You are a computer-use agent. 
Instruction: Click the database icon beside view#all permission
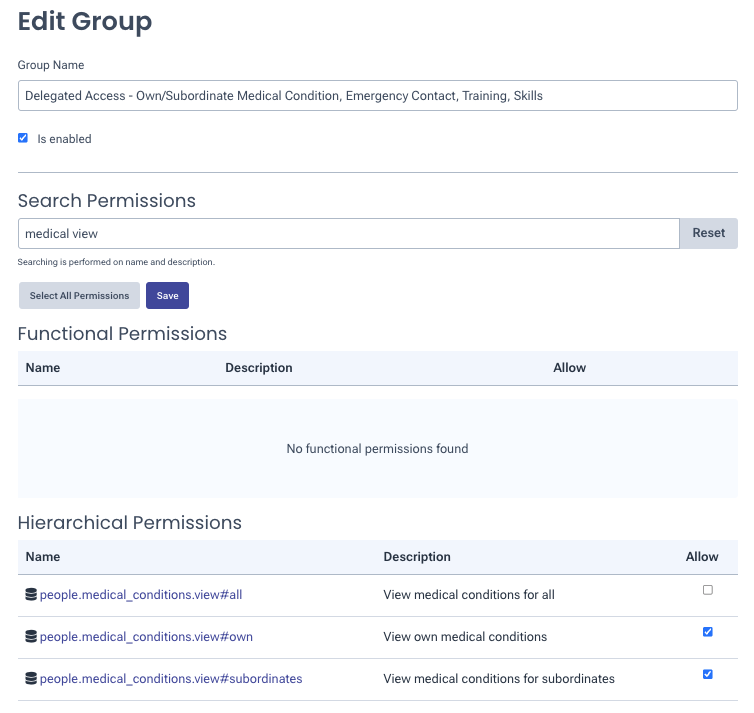[31, 595]
